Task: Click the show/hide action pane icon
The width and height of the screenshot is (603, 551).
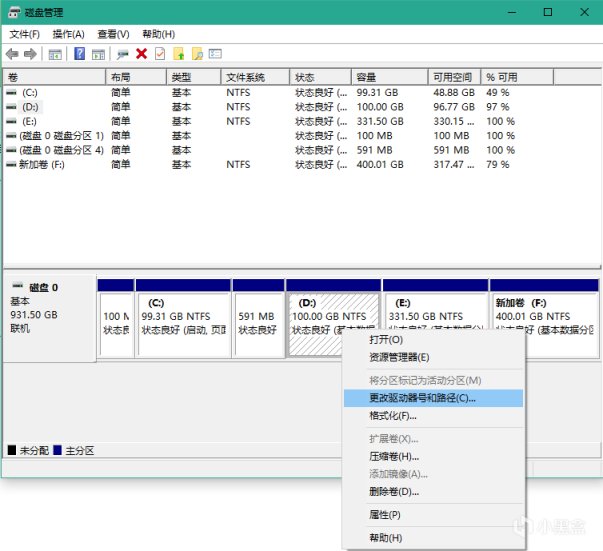Action: pos(98,54)
